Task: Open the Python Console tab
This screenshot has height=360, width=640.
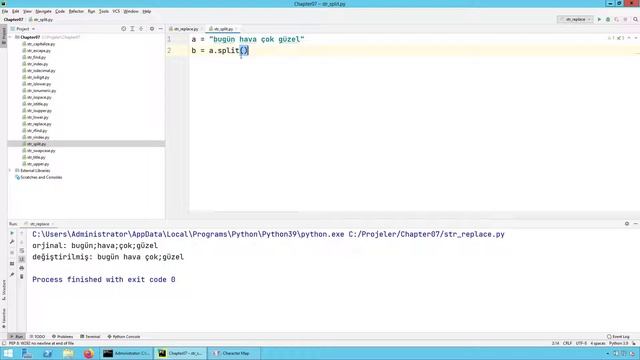Action: coord(124,337)
